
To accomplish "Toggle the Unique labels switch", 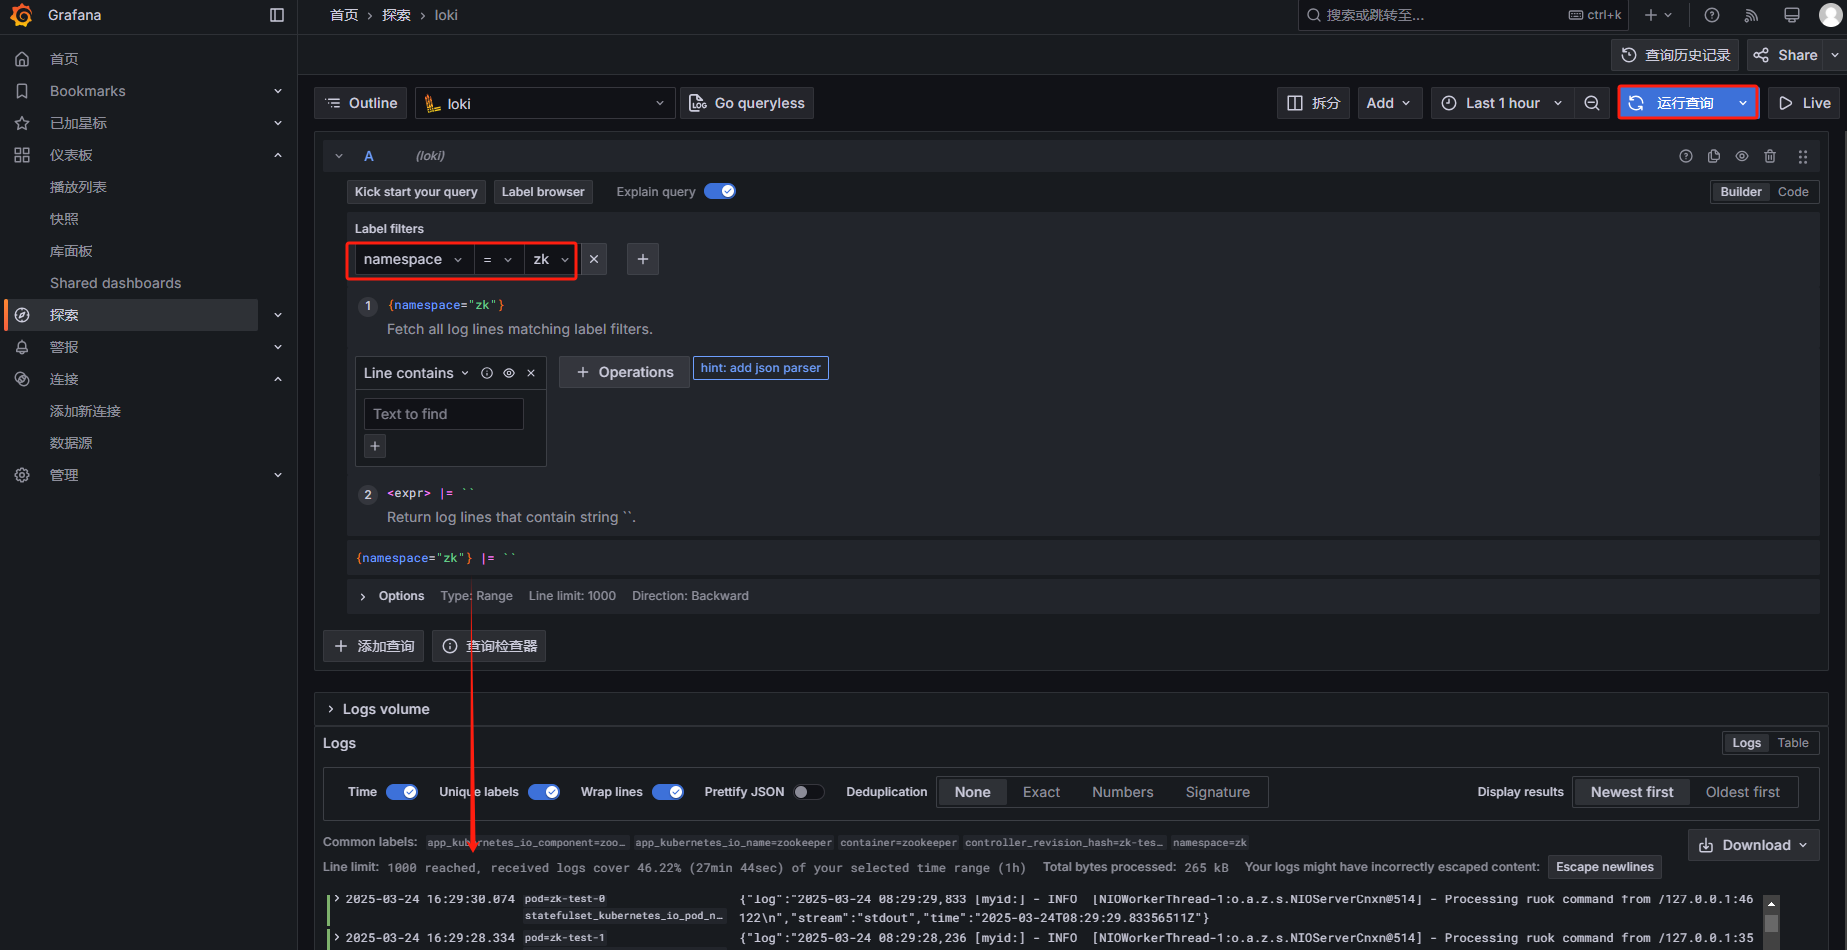I will pos(544,792).
